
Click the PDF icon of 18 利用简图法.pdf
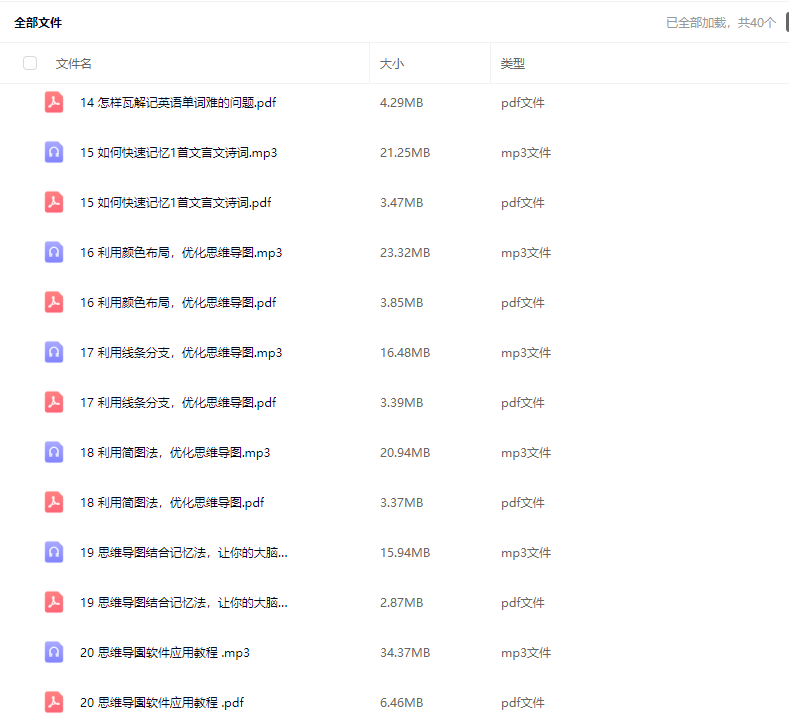[x=54, y=502]
